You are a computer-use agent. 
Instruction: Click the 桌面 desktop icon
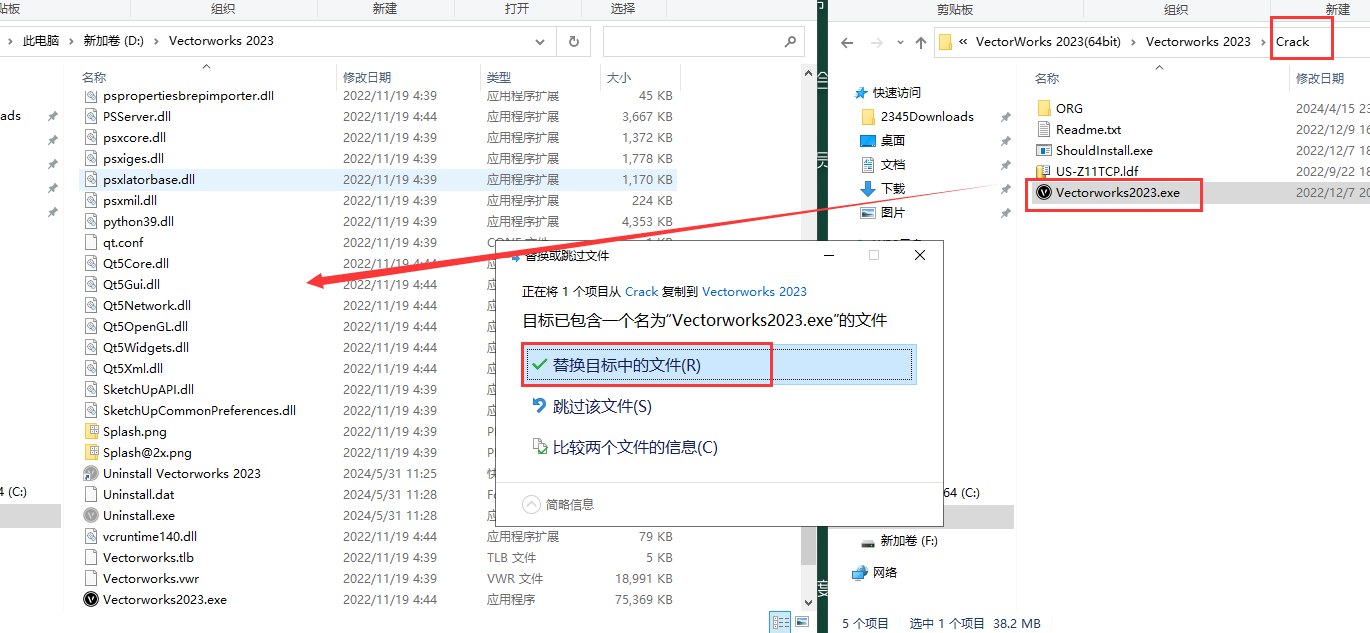pyautogui.click(x=868, y=140)
